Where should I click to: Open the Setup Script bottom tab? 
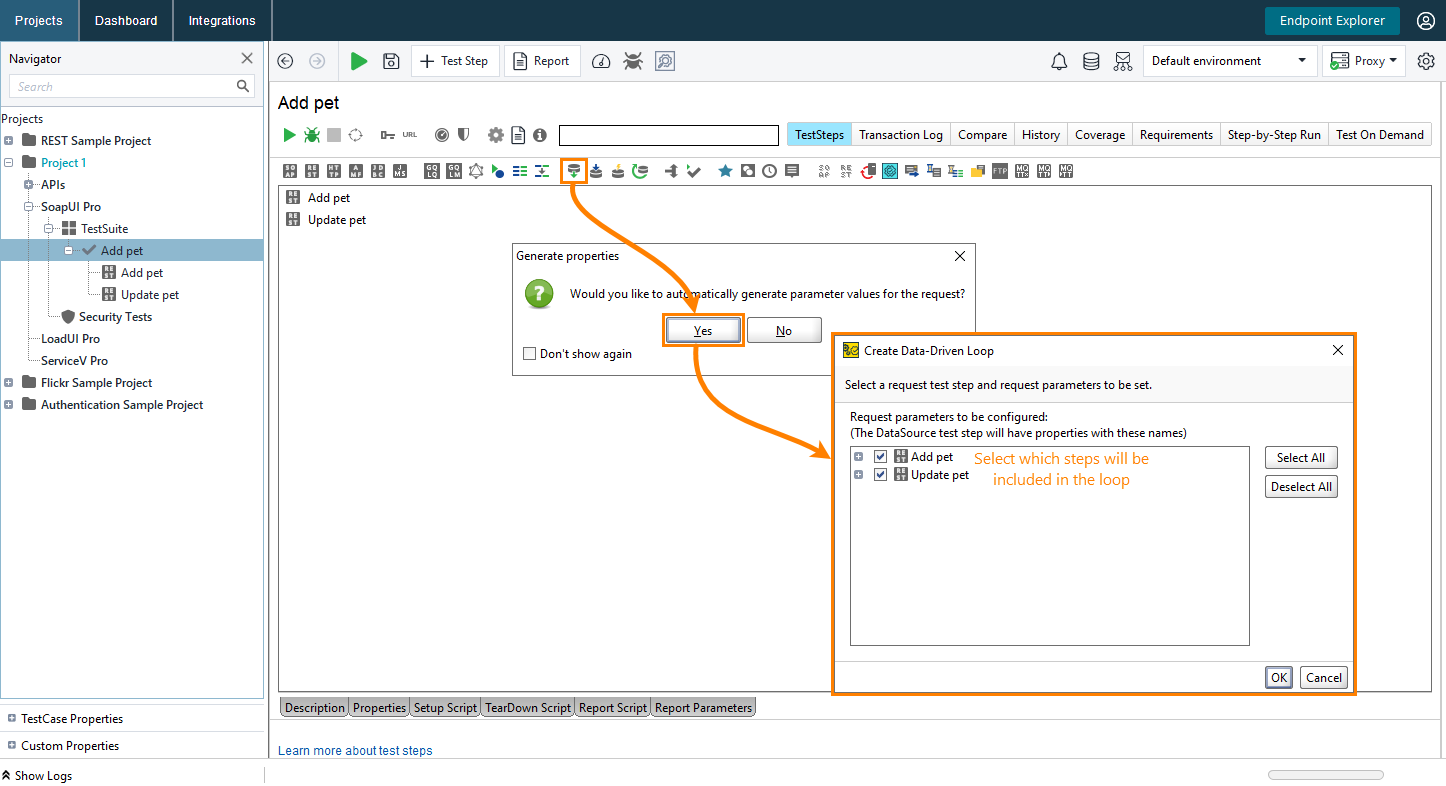(x=445, y=707)
